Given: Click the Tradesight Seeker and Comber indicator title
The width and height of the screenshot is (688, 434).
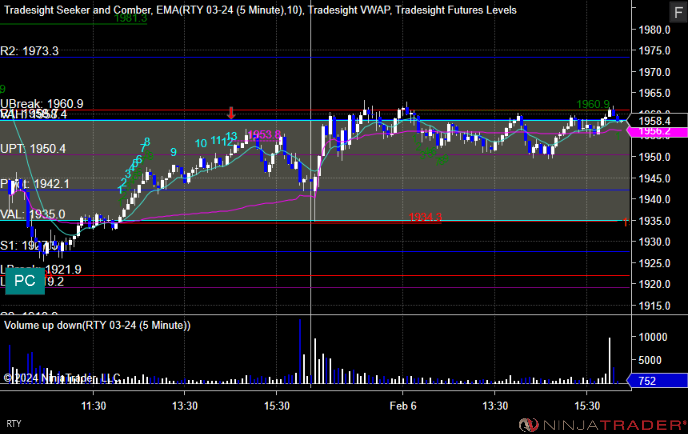Looking at the screenshot, I should point(78,10).
